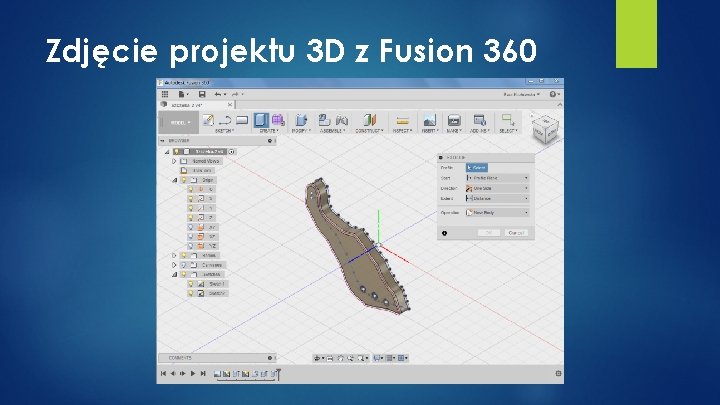Click the Insert image icon

430,120
